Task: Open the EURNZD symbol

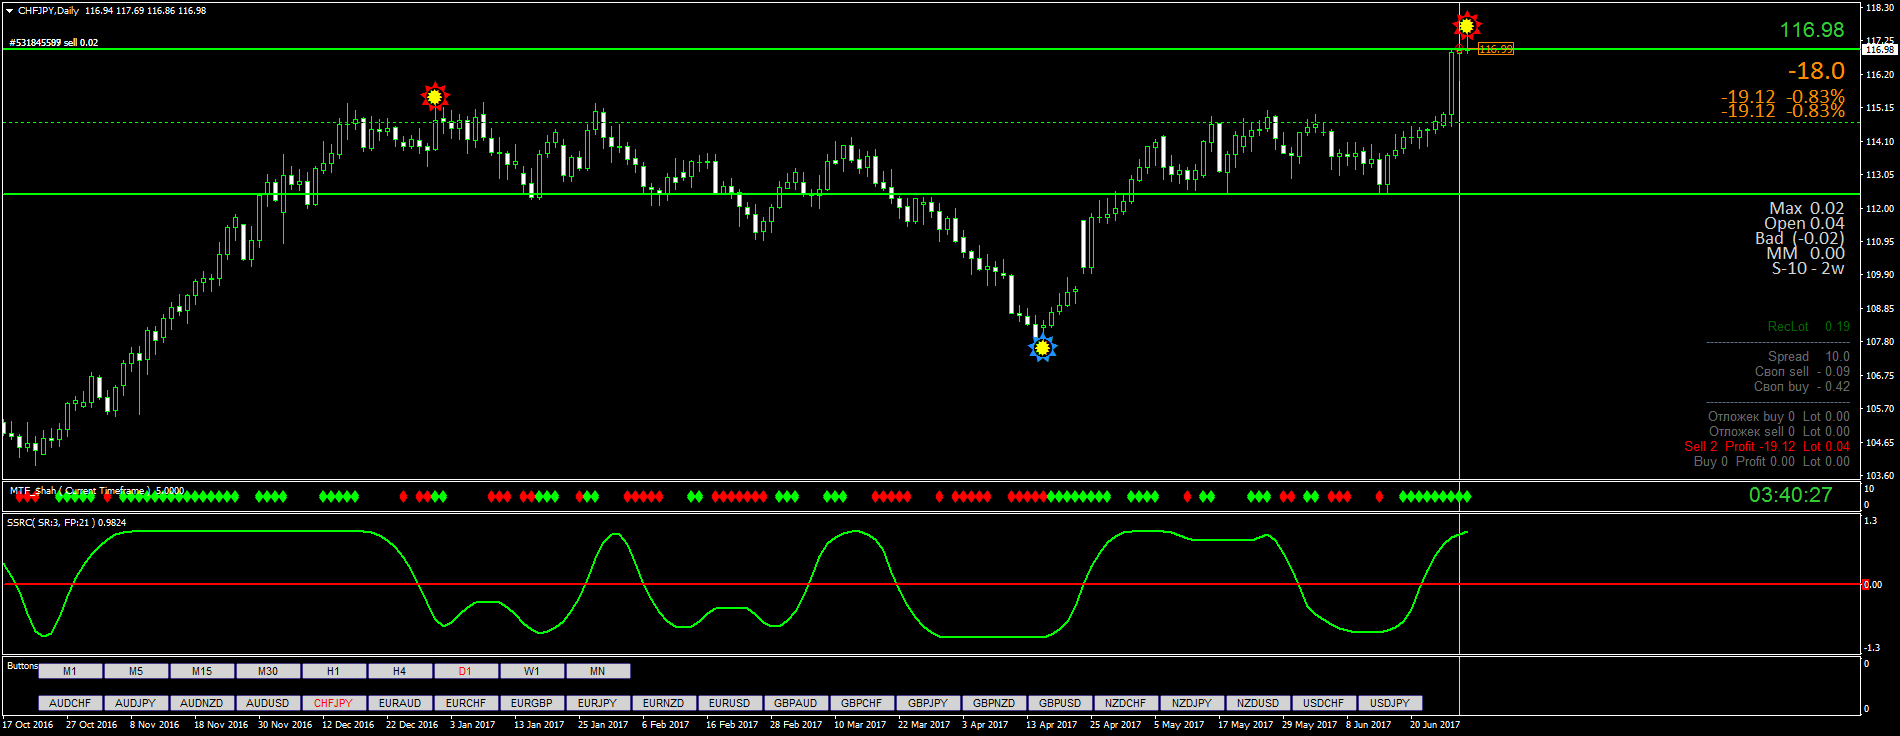Action: tap(664, 703)
